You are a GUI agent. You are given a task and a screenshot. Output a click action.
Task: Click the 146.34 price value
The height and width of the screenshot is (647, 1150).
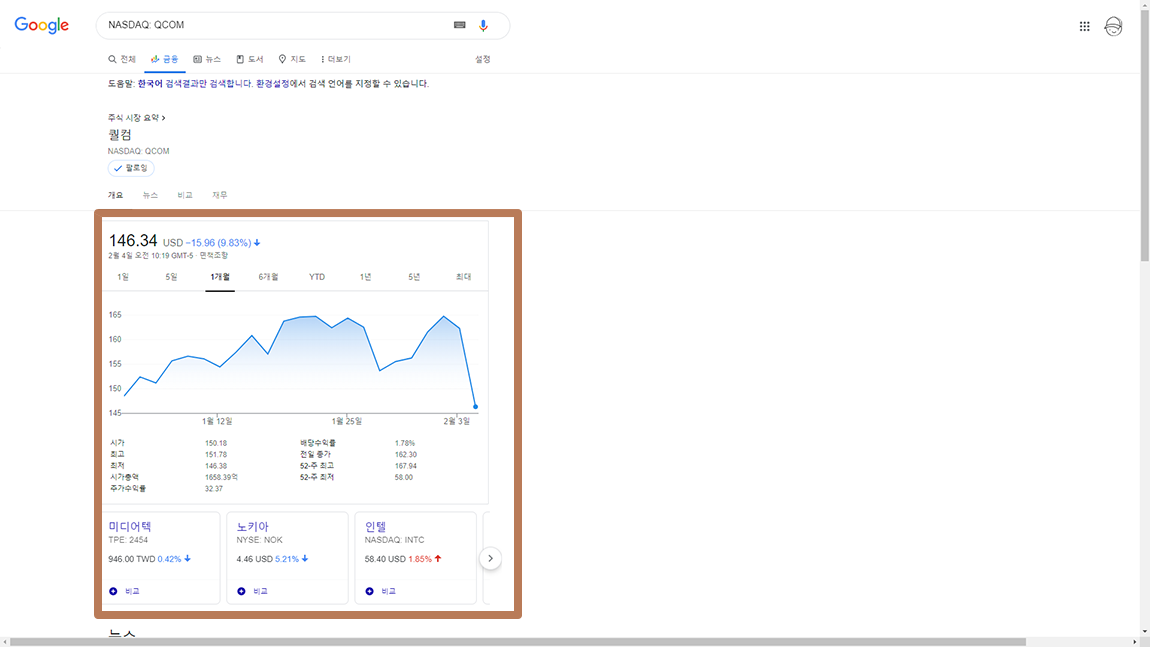[133, 241]
